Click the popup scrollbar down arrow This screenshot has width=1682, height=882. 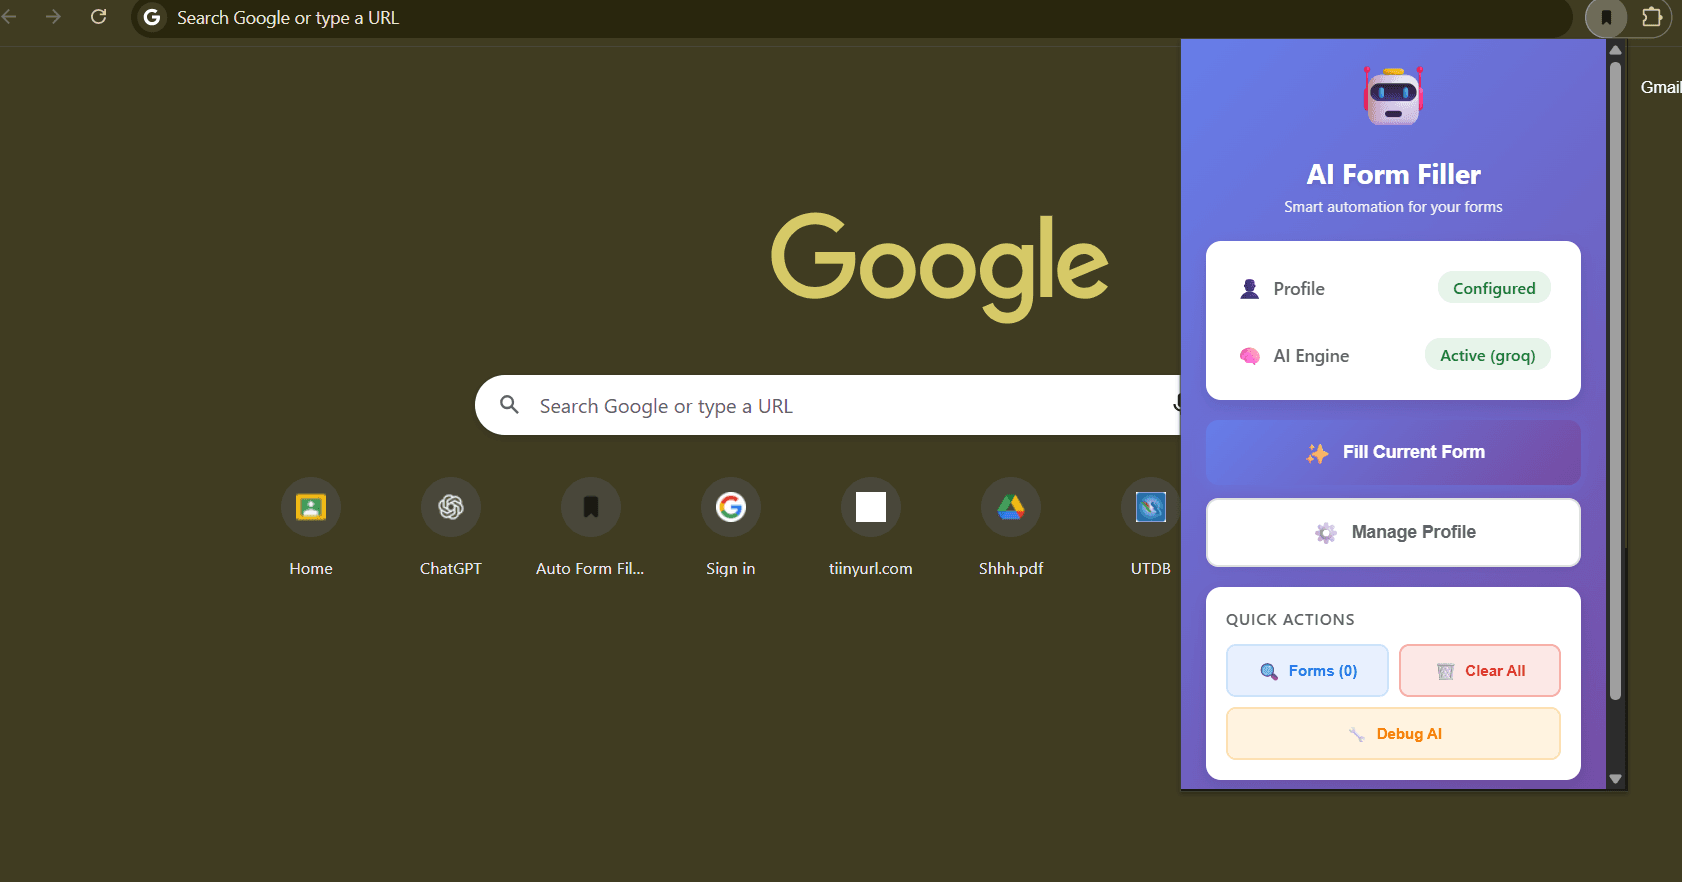pyautogui.click(x=1615, y=778)
